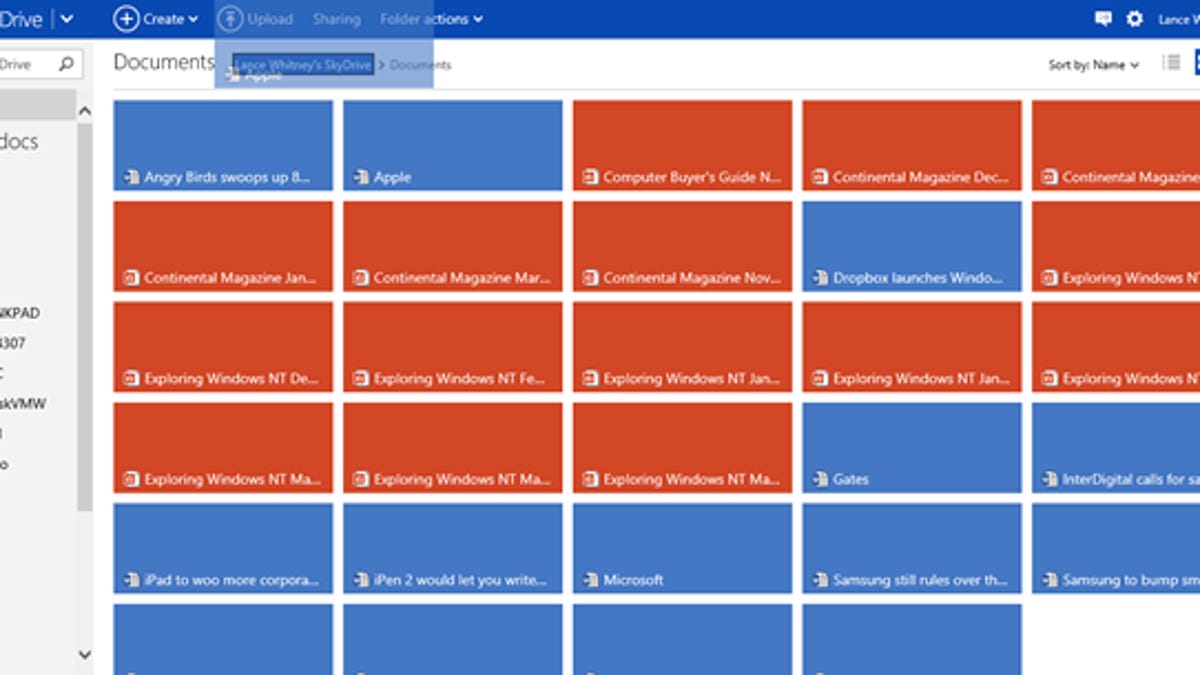
Task: Click the messaging icon in the header
Action: click(x=1103, y=17)
